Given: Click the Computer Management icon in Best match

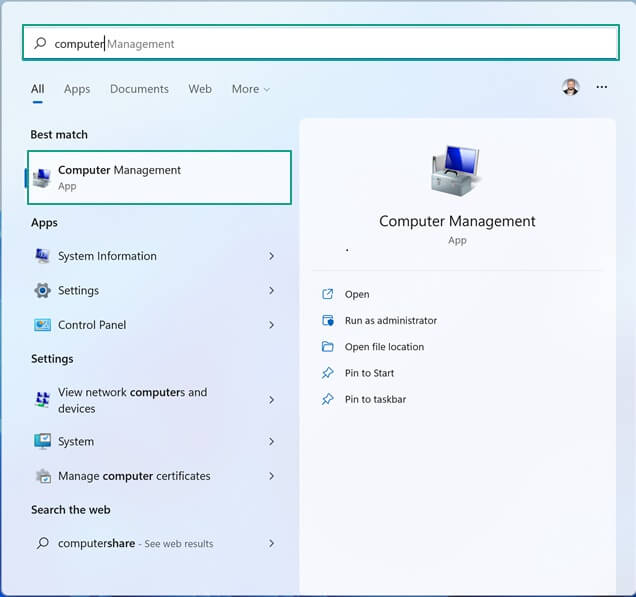Looking at the screenshot, I should point(42,178).
